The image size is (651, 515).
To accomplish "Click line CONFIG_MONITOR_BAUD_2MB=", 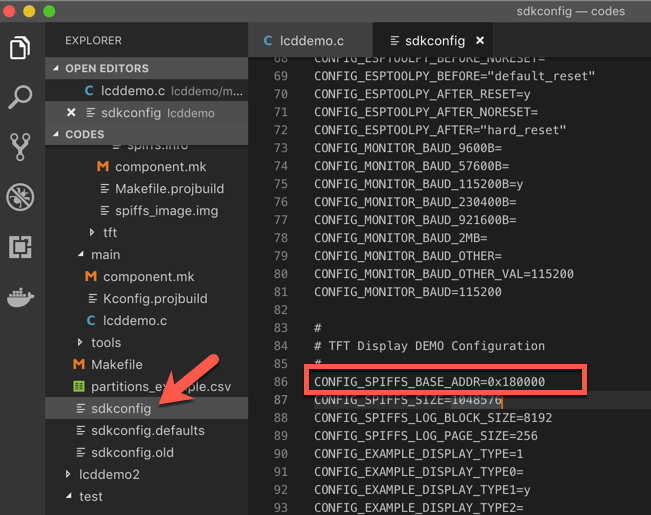I will (400, 238).
